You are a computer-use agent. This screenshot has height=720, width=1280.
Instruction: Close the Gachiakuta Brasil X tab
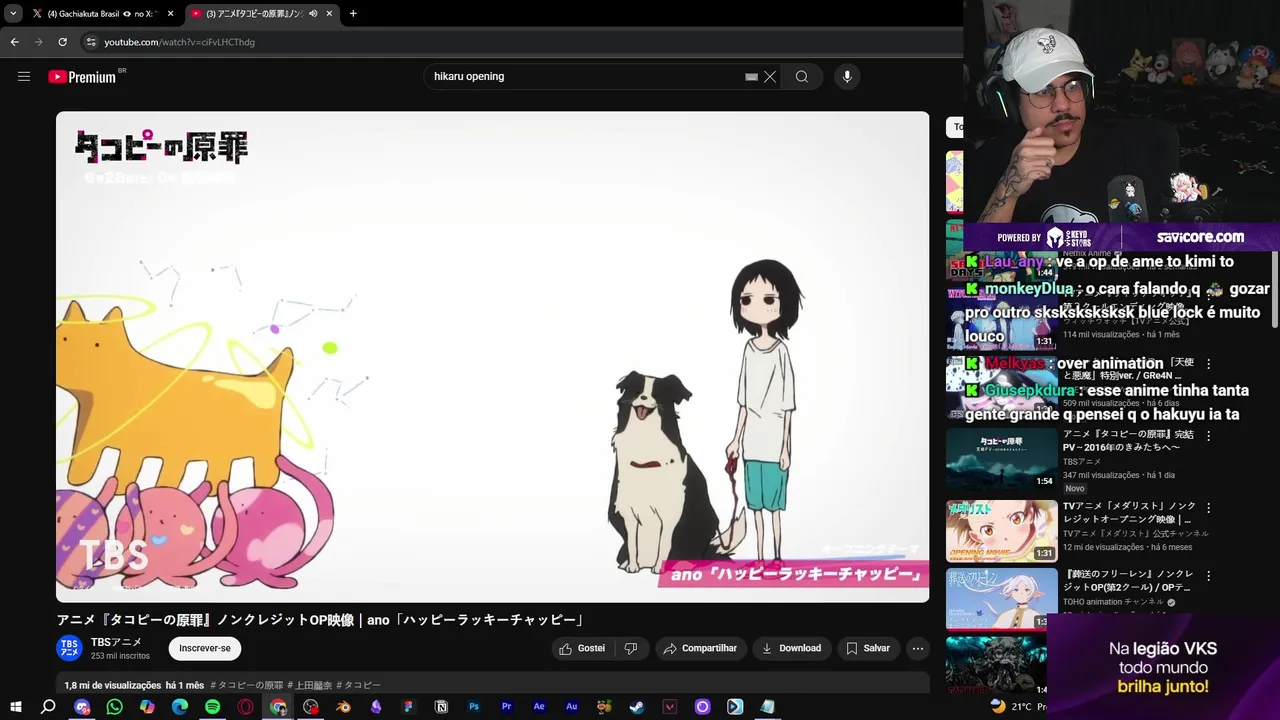[170, 14]
